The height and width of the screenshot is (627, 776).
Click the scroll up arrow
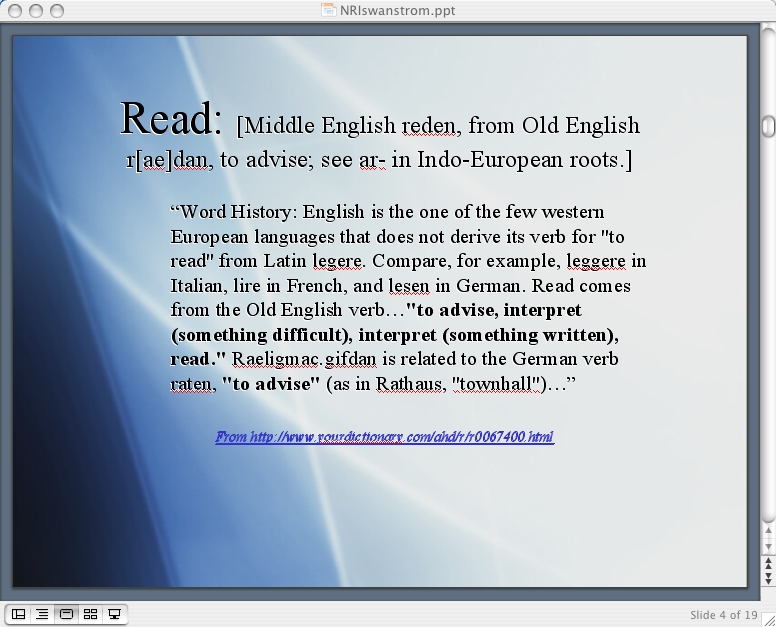coord(769,531)
